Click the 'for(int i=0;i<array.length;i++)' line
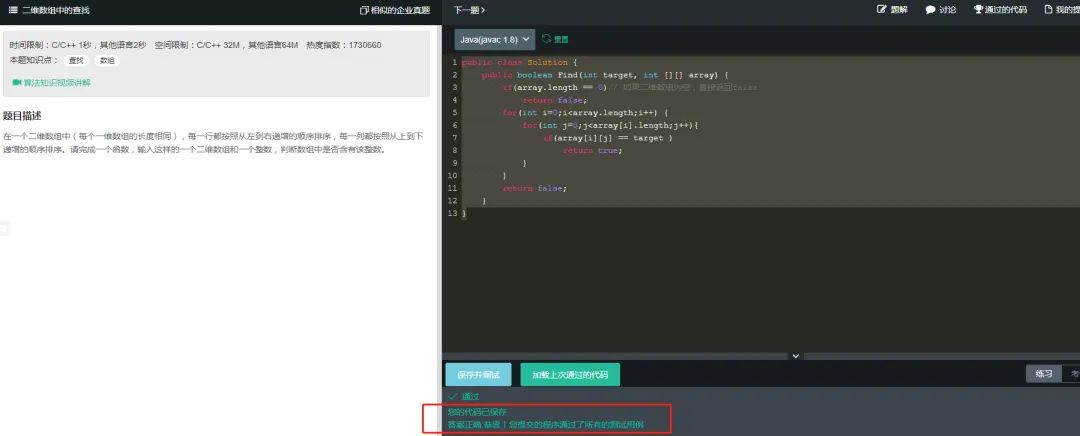 [585, 113]
